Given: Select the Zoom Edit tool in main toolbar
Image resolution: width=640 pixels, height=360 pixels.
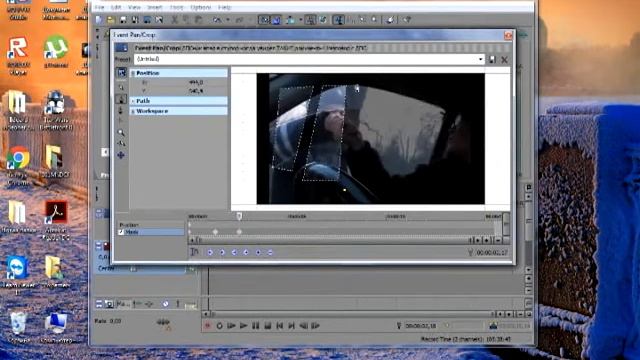Looking at the screenshot, I should tap(374, 20).
